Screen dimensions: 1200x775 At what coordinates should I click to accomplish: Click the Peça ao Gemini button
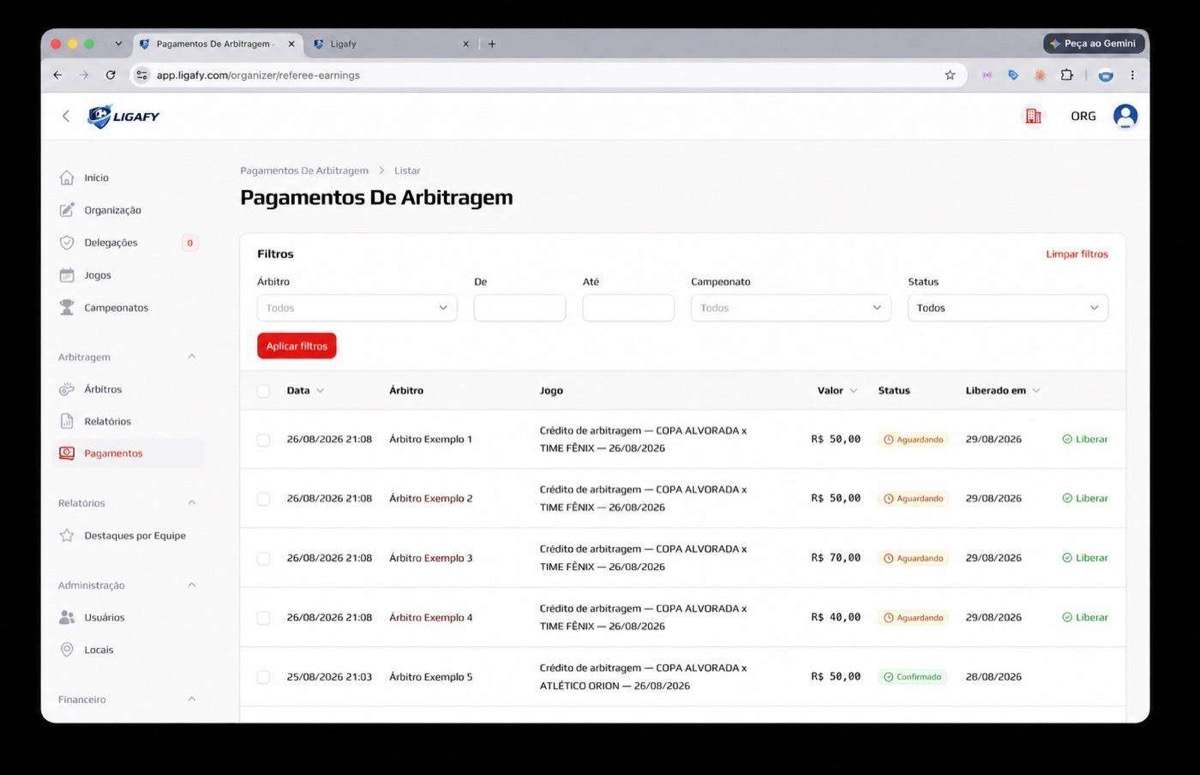[1094, 44]
